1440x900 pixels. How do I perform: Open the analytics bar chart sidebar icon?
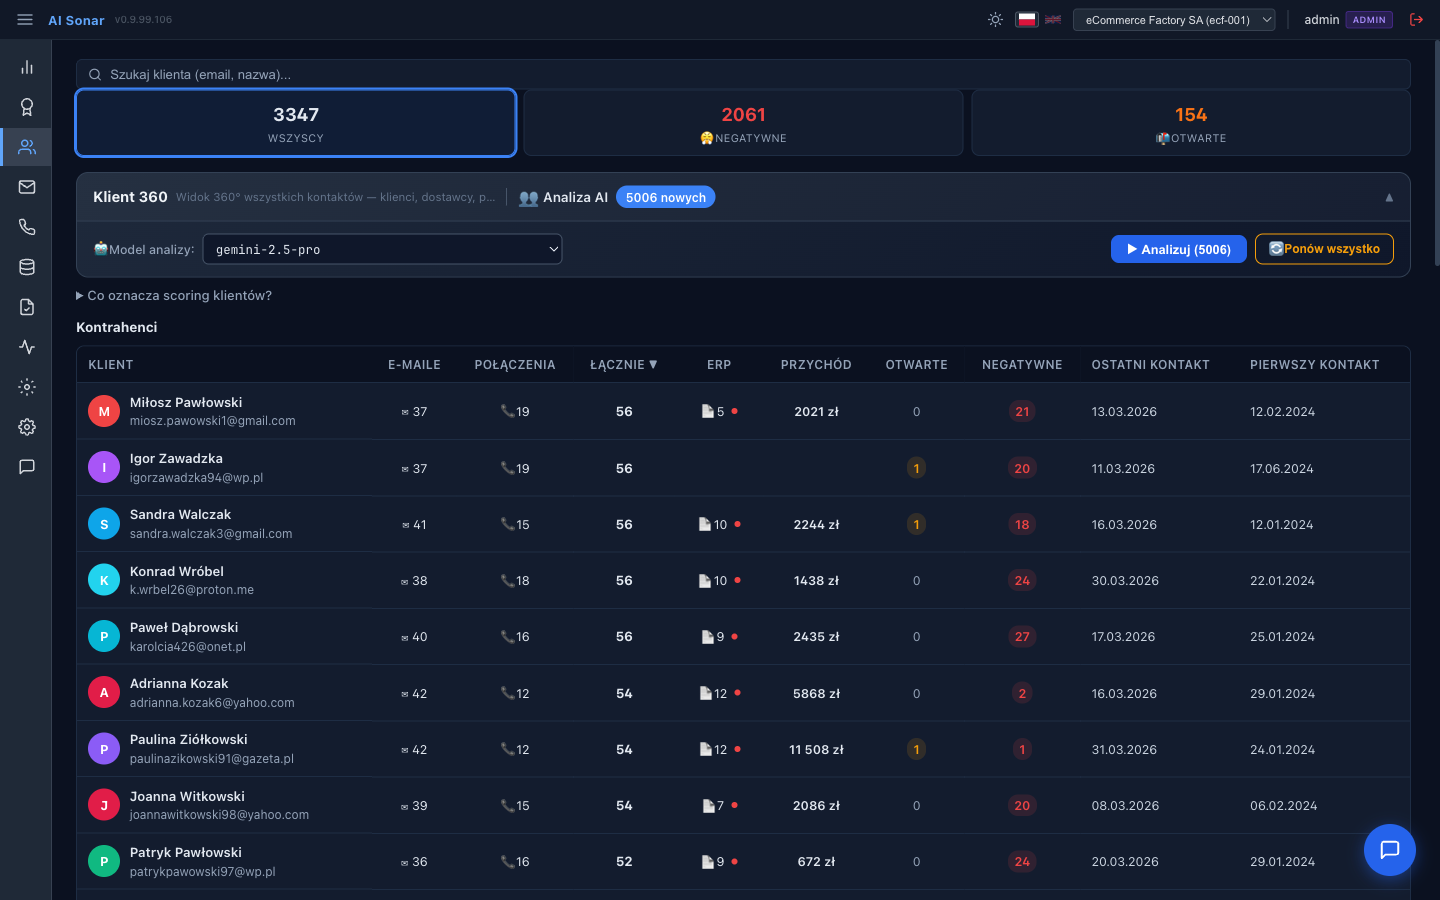click(x=27, y=67)
